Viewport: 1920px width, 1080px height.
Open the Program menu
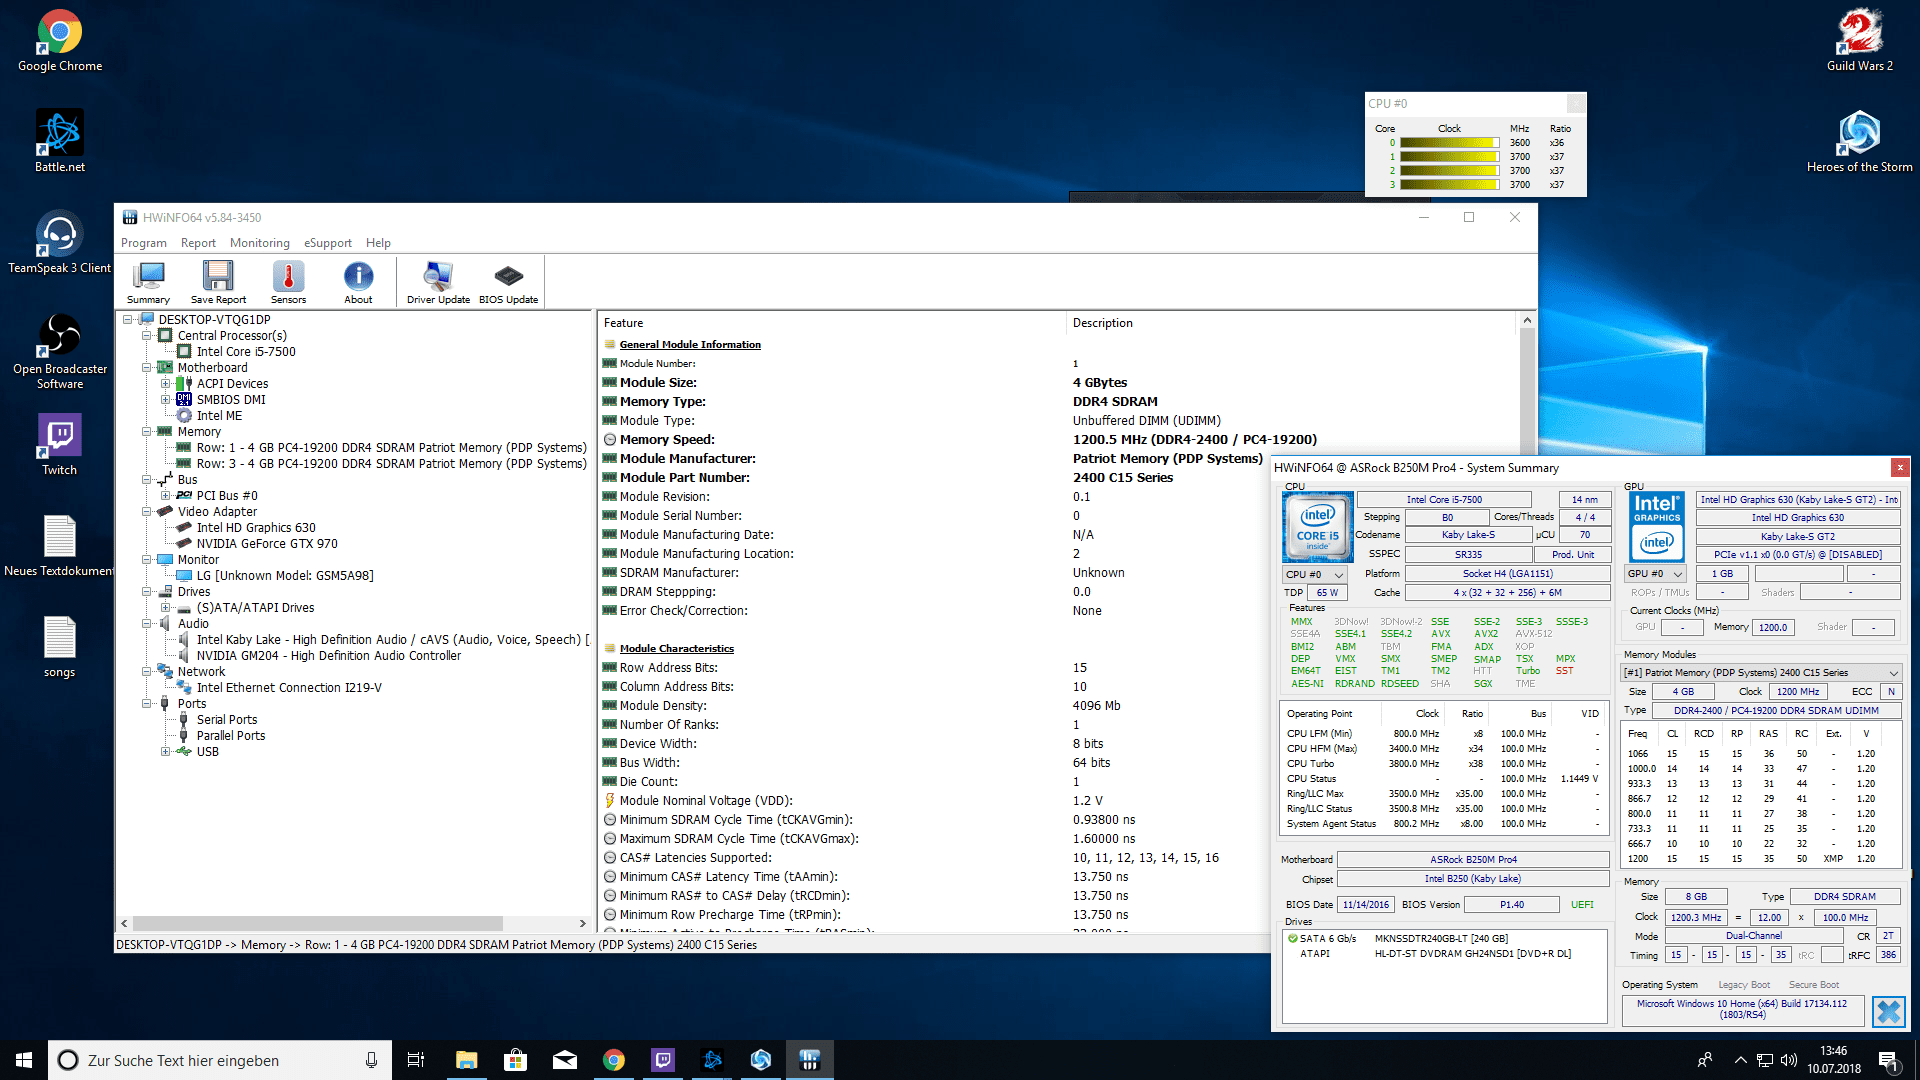tap(144, 243)
